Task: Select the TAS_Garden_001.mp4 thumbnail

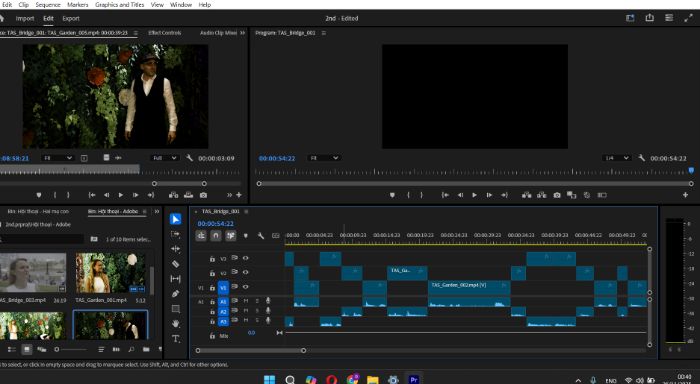Action: 110,273
